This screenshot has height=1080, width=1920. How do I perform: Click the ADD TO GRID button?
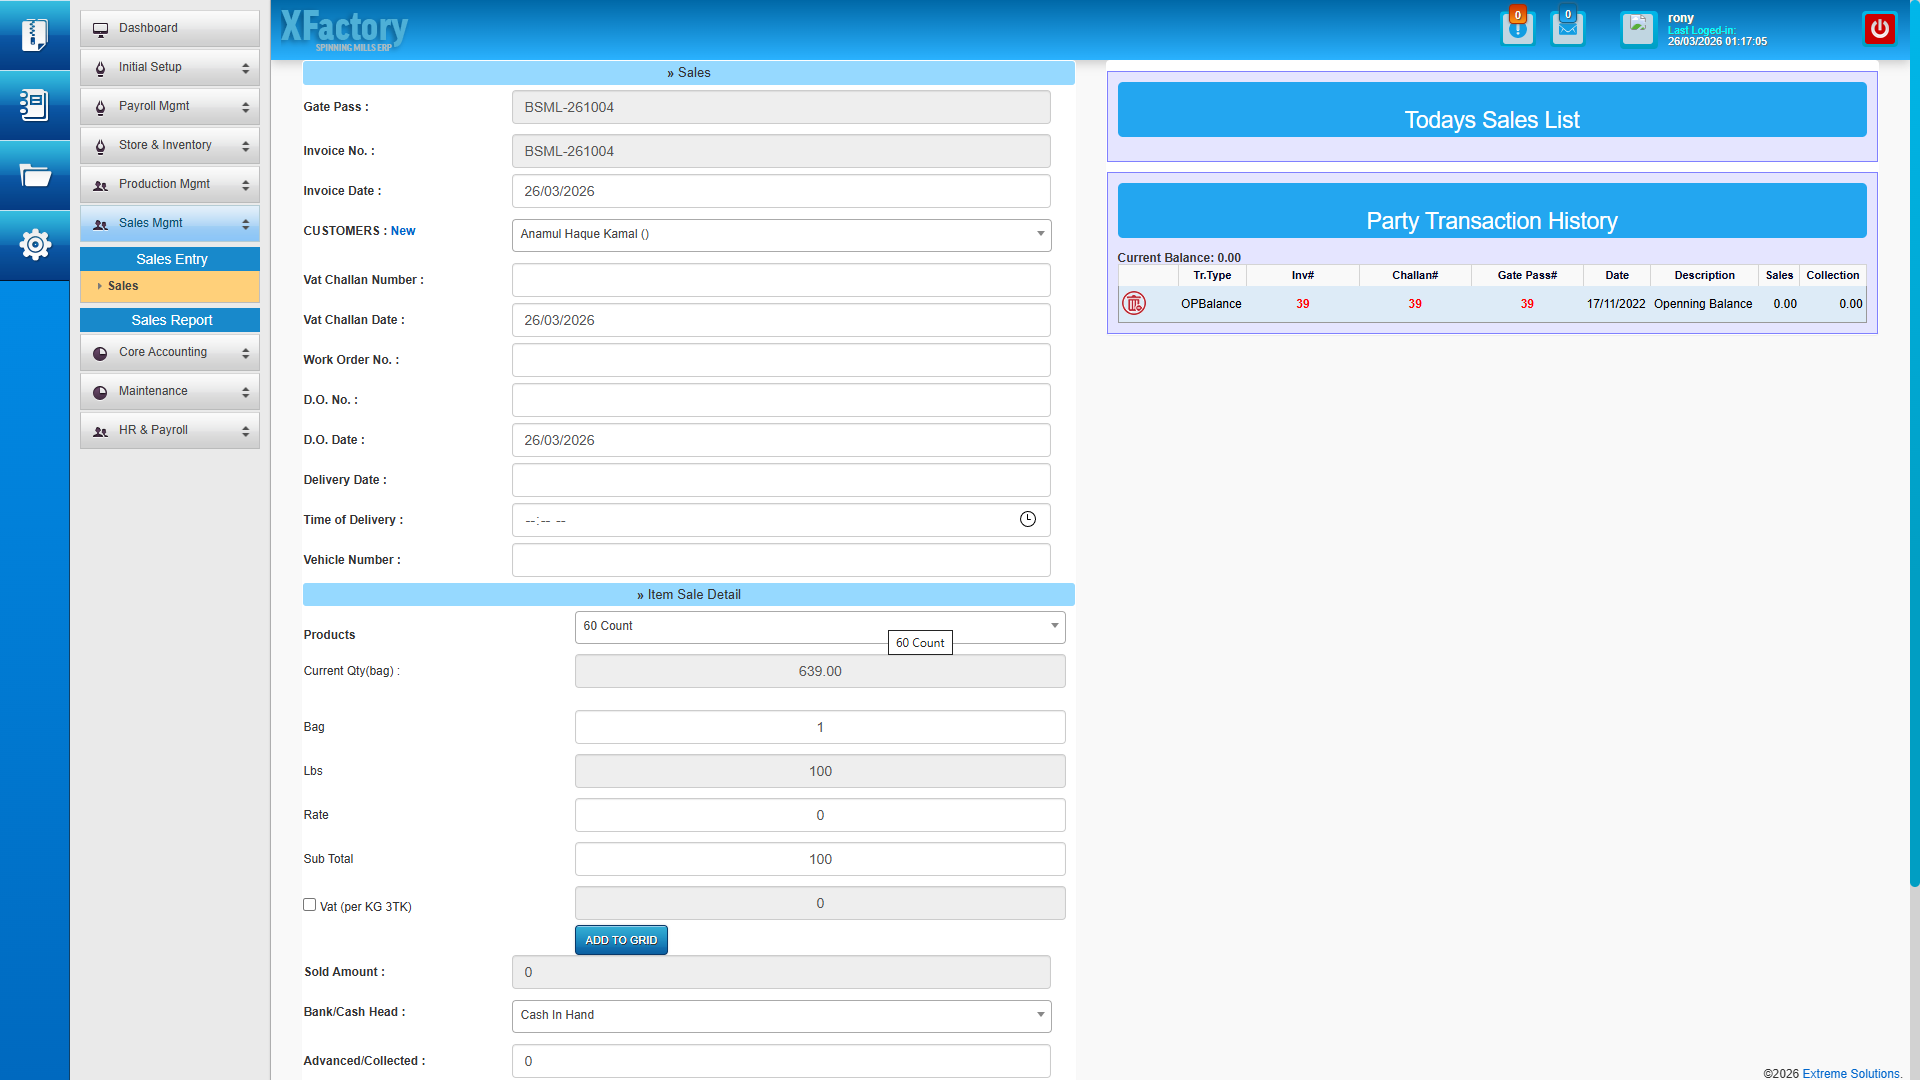pyautogui.click(x=621, y=940)
